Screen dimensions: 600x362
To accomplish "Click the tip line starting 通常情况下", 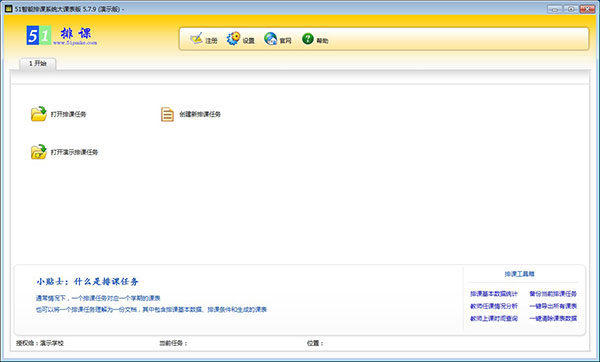I will click(98, 298).
